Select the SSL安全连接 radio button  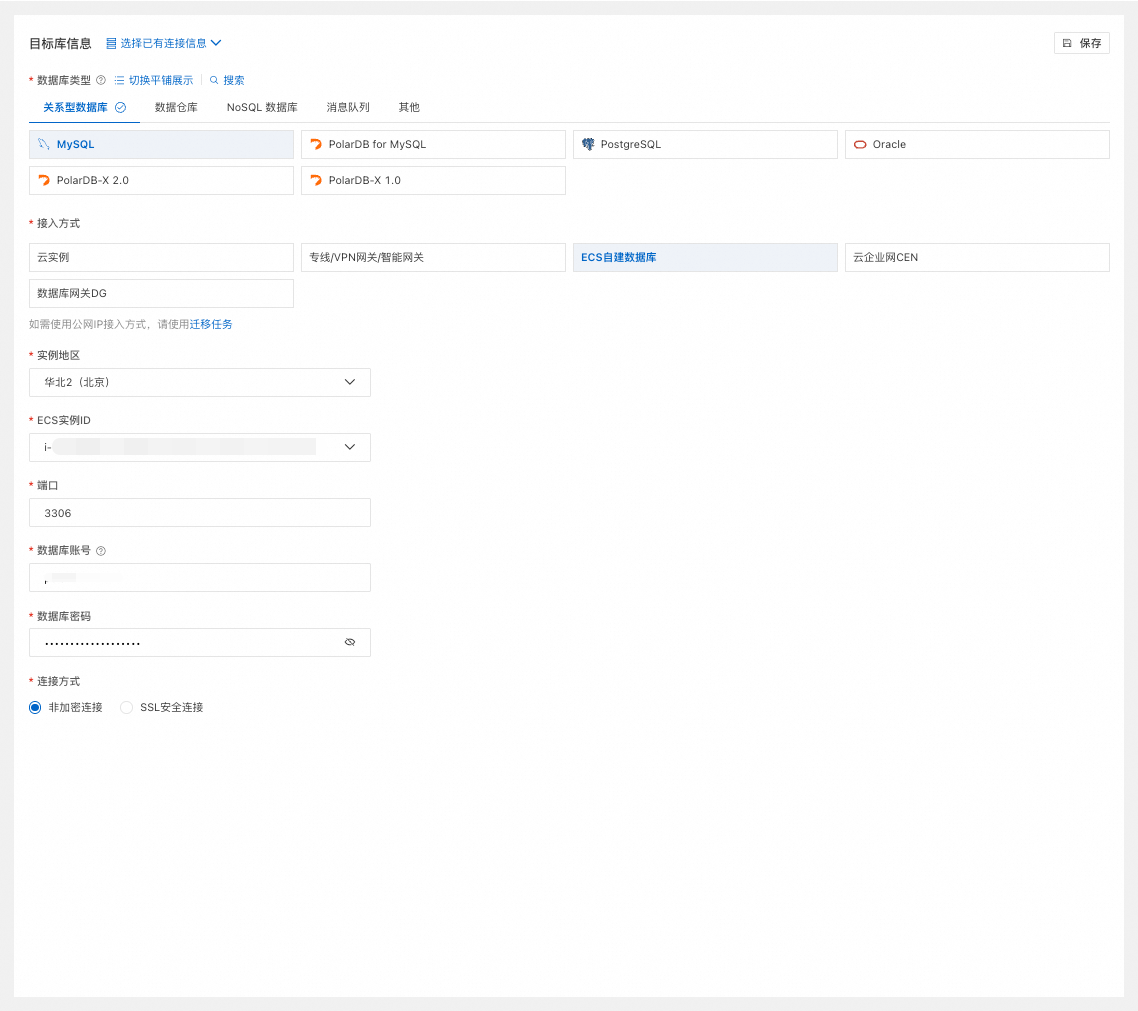126,708
